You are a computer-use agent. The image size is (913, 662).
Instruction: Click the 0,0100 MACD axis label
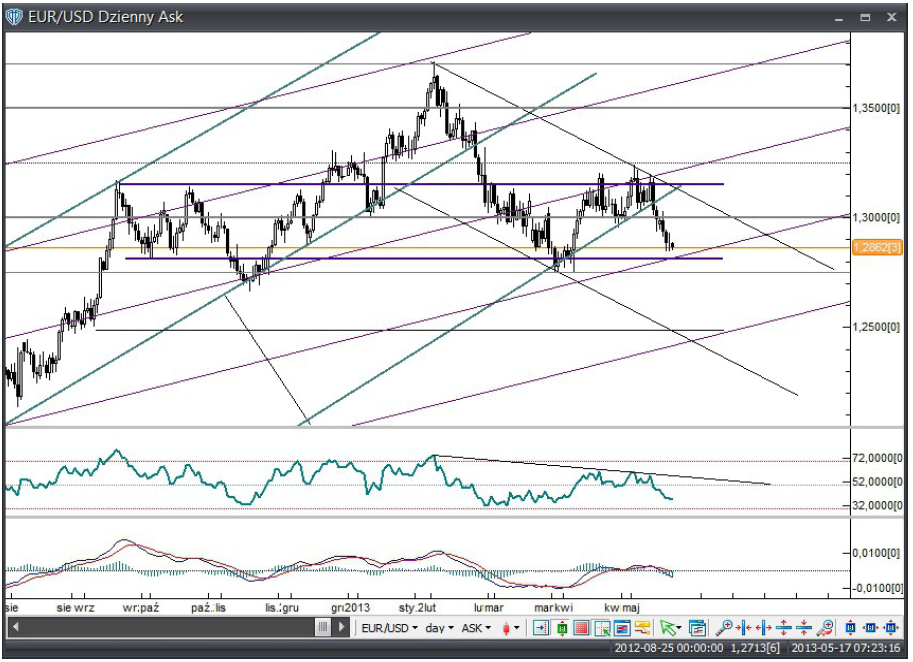876,552
